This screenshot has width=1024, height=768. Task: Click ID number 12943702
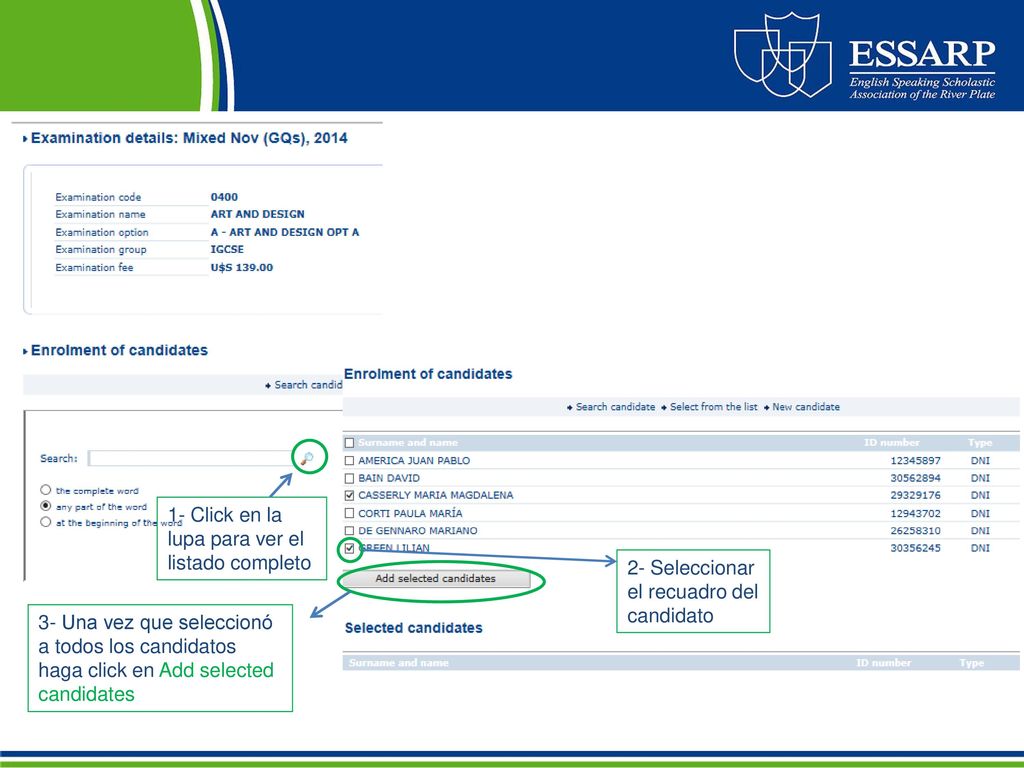click(x=916, y=513)
